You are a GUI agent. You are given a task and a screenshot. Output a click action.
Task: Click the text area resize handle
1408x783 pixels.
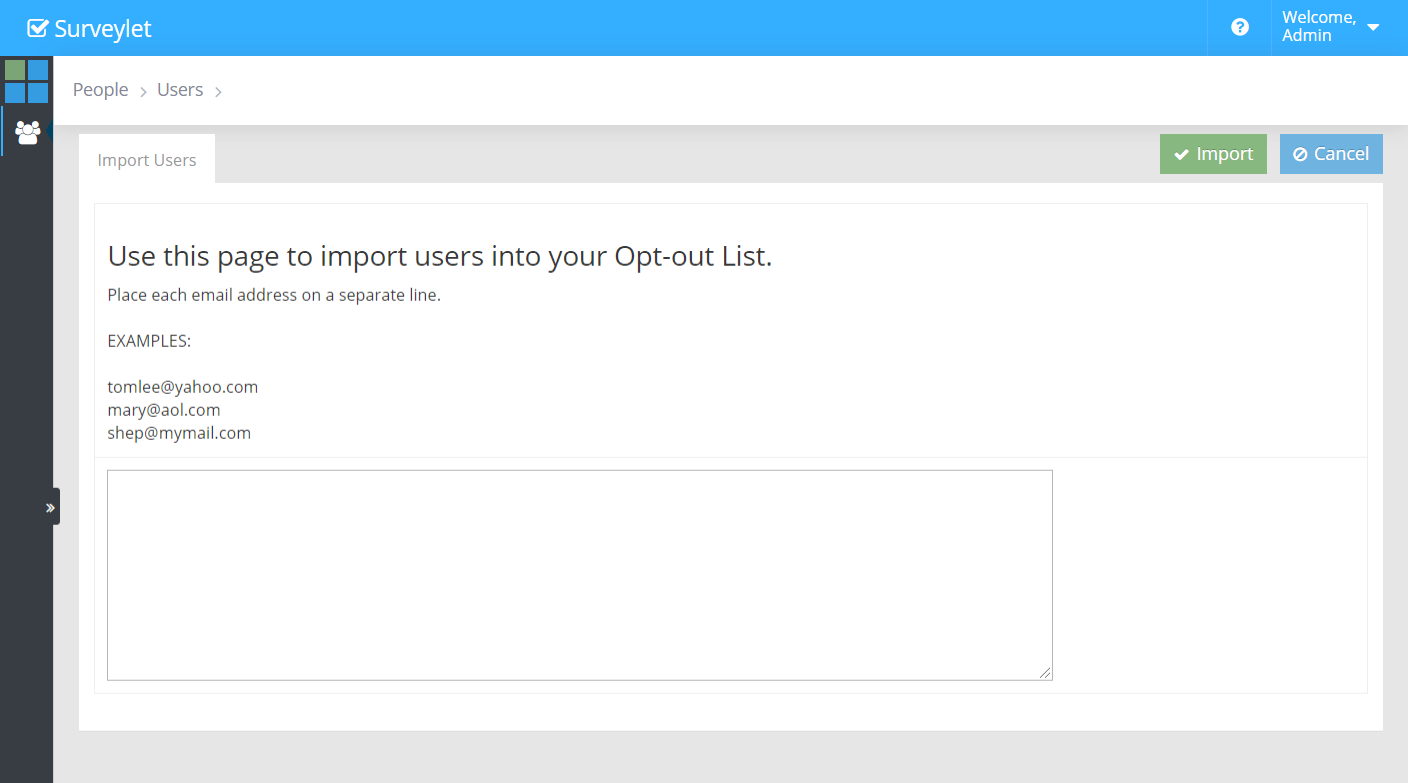coord(1045,673)
